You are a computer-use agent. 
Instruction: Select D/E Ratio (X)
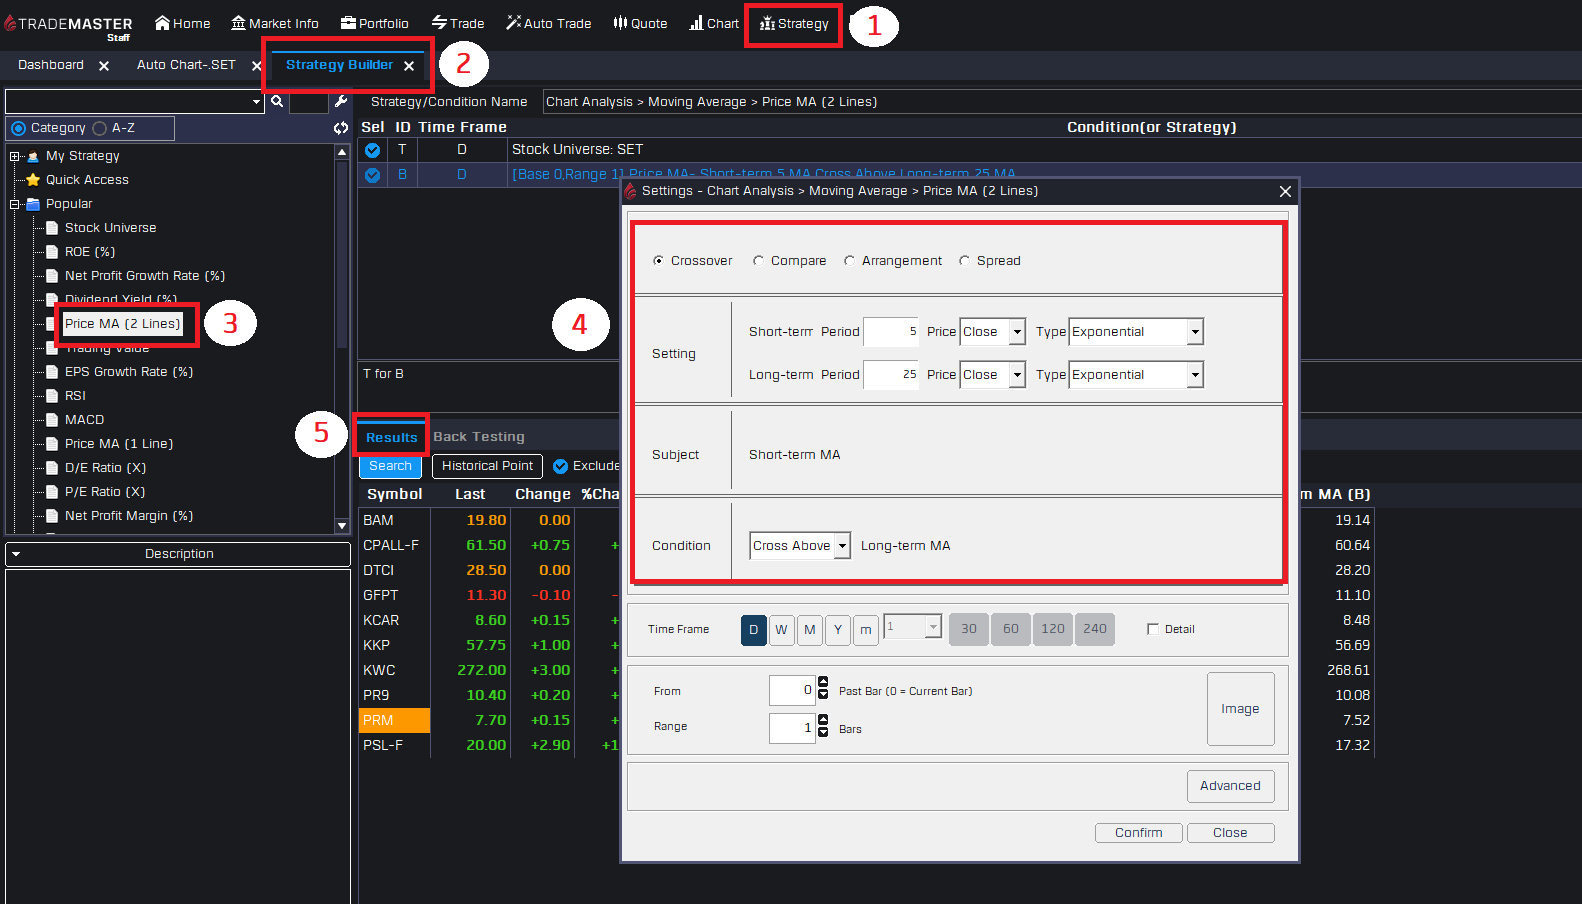point(105,468)
